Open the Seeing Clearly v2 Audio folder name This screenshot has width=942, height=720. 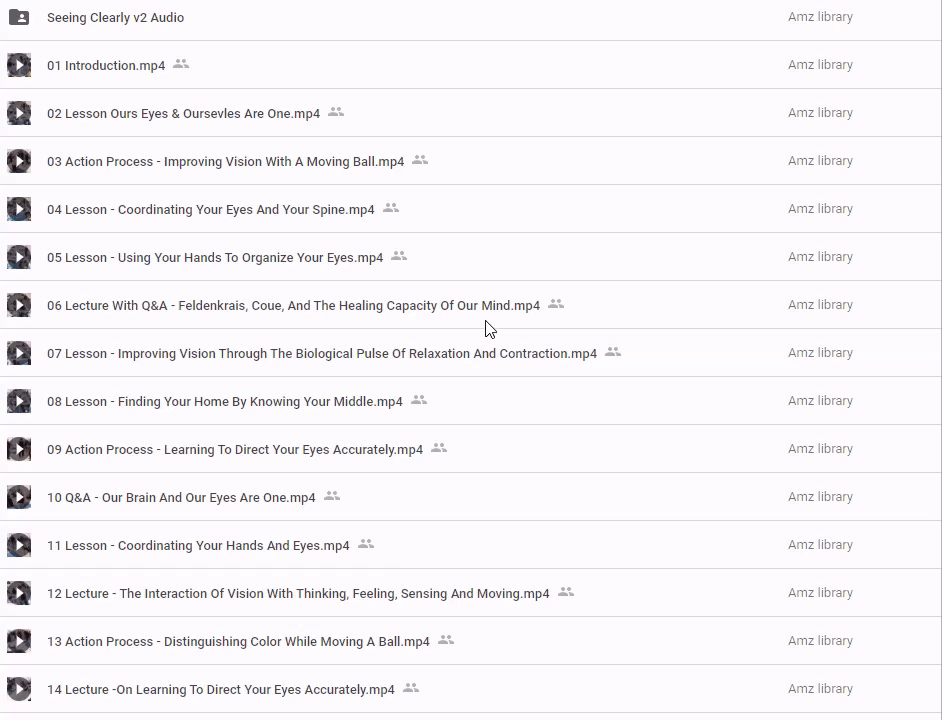[x=115, y=18]
